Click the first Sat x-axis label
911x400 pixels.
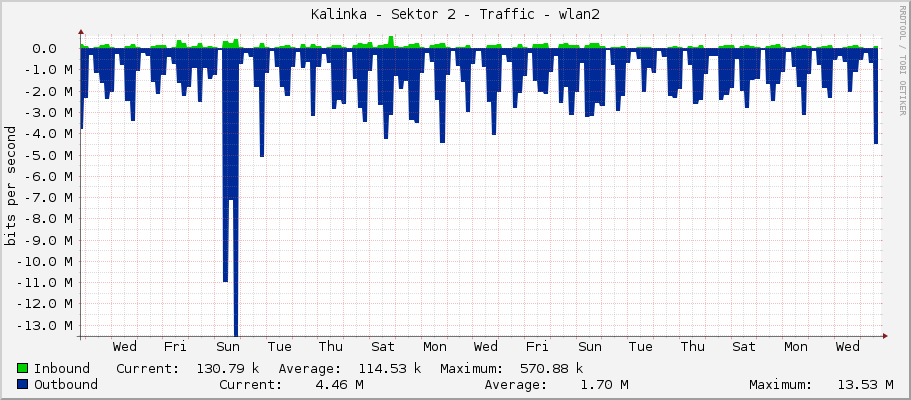click(383, 347)
